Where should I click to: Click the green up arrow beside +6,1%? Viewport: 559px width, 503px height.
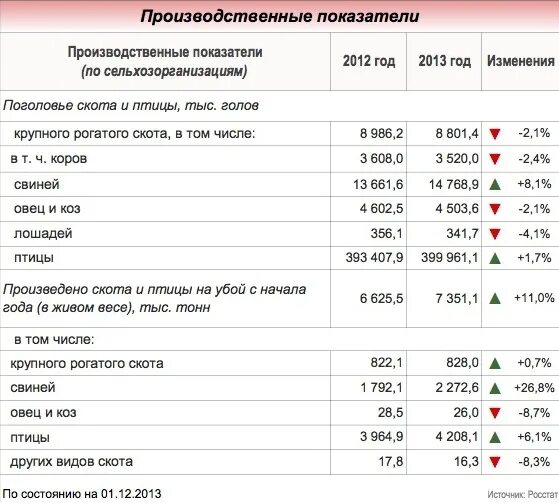(x=495, y=437)
